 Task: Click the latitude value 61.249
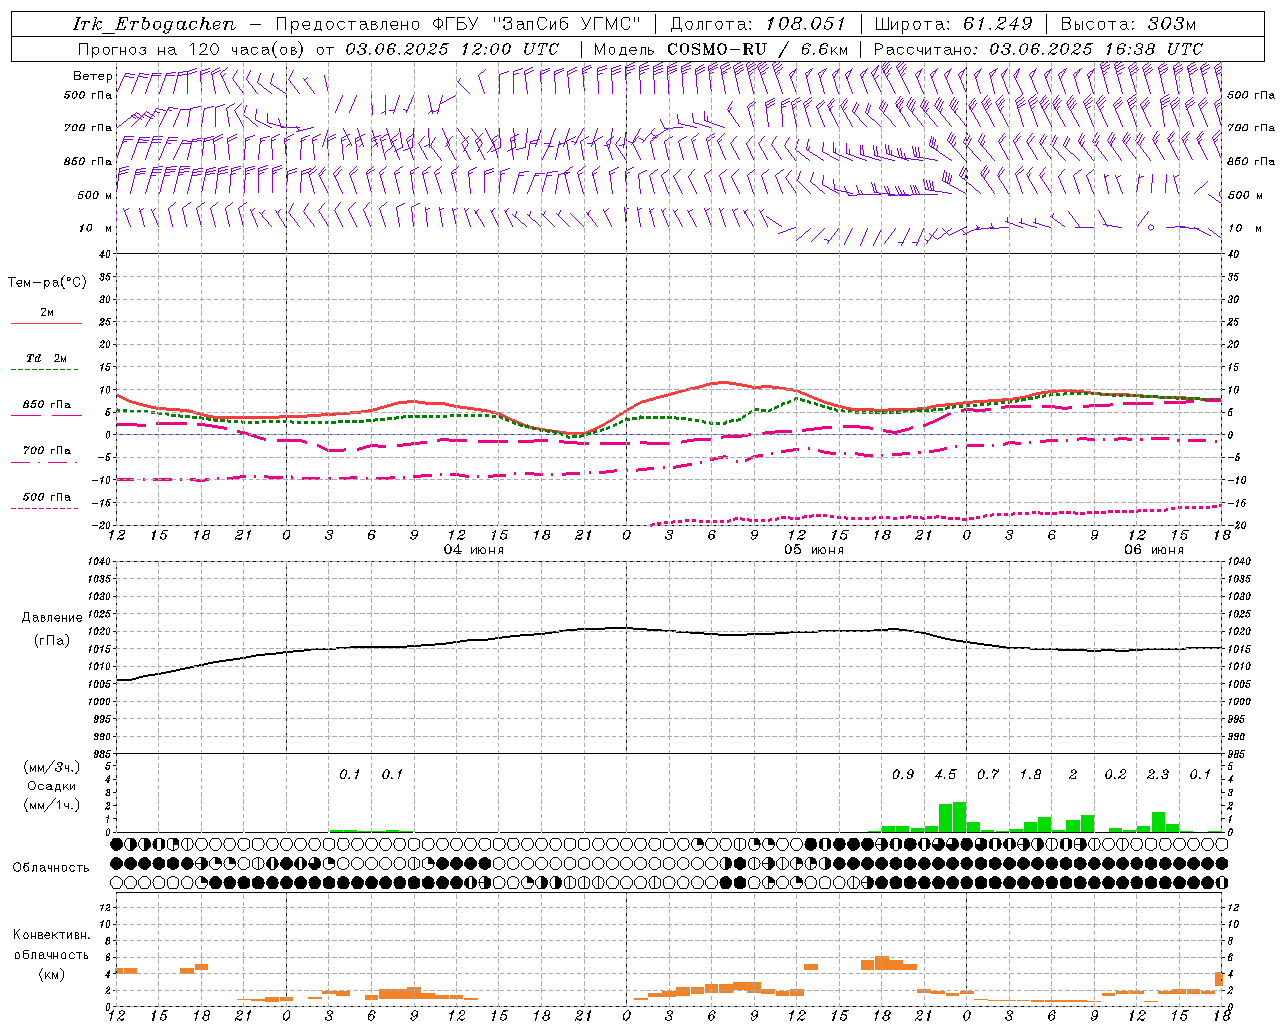pos(997,24)
